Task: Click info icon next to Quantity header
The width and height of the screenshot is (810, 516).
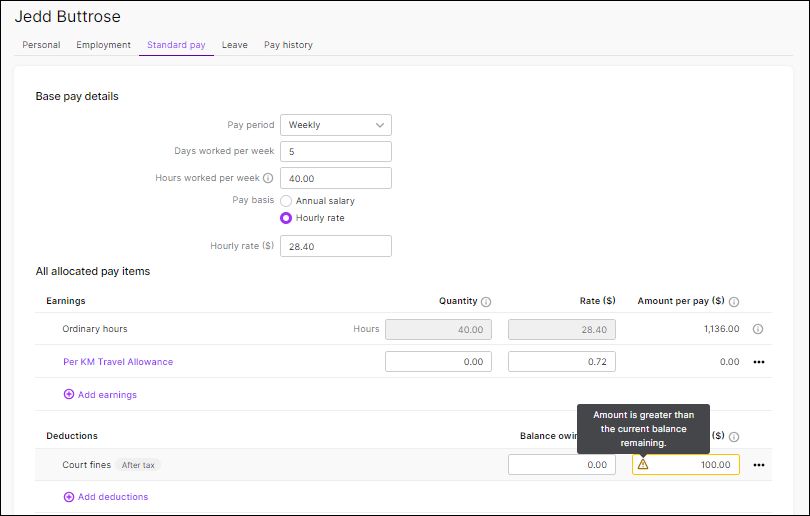Action: pyautogui.click(x=486, y=301)
